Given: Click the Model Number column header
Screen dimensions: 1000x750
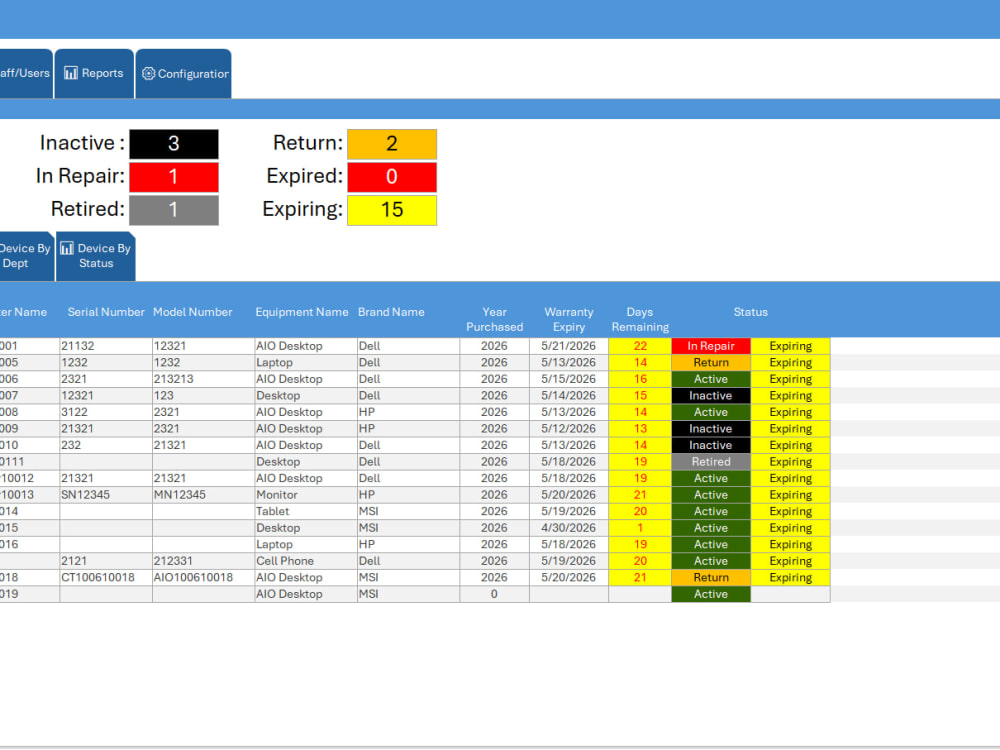Looking at the screenshot, I should pos(193,312).
